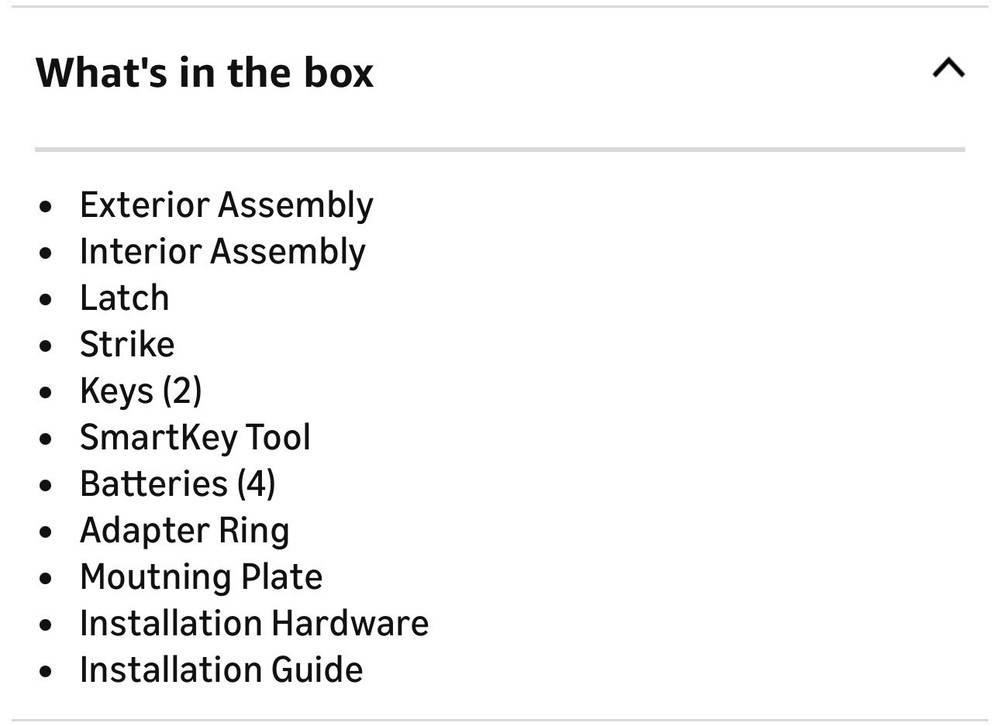Click the bullet before Keys (2)

(x=46, y=393)
